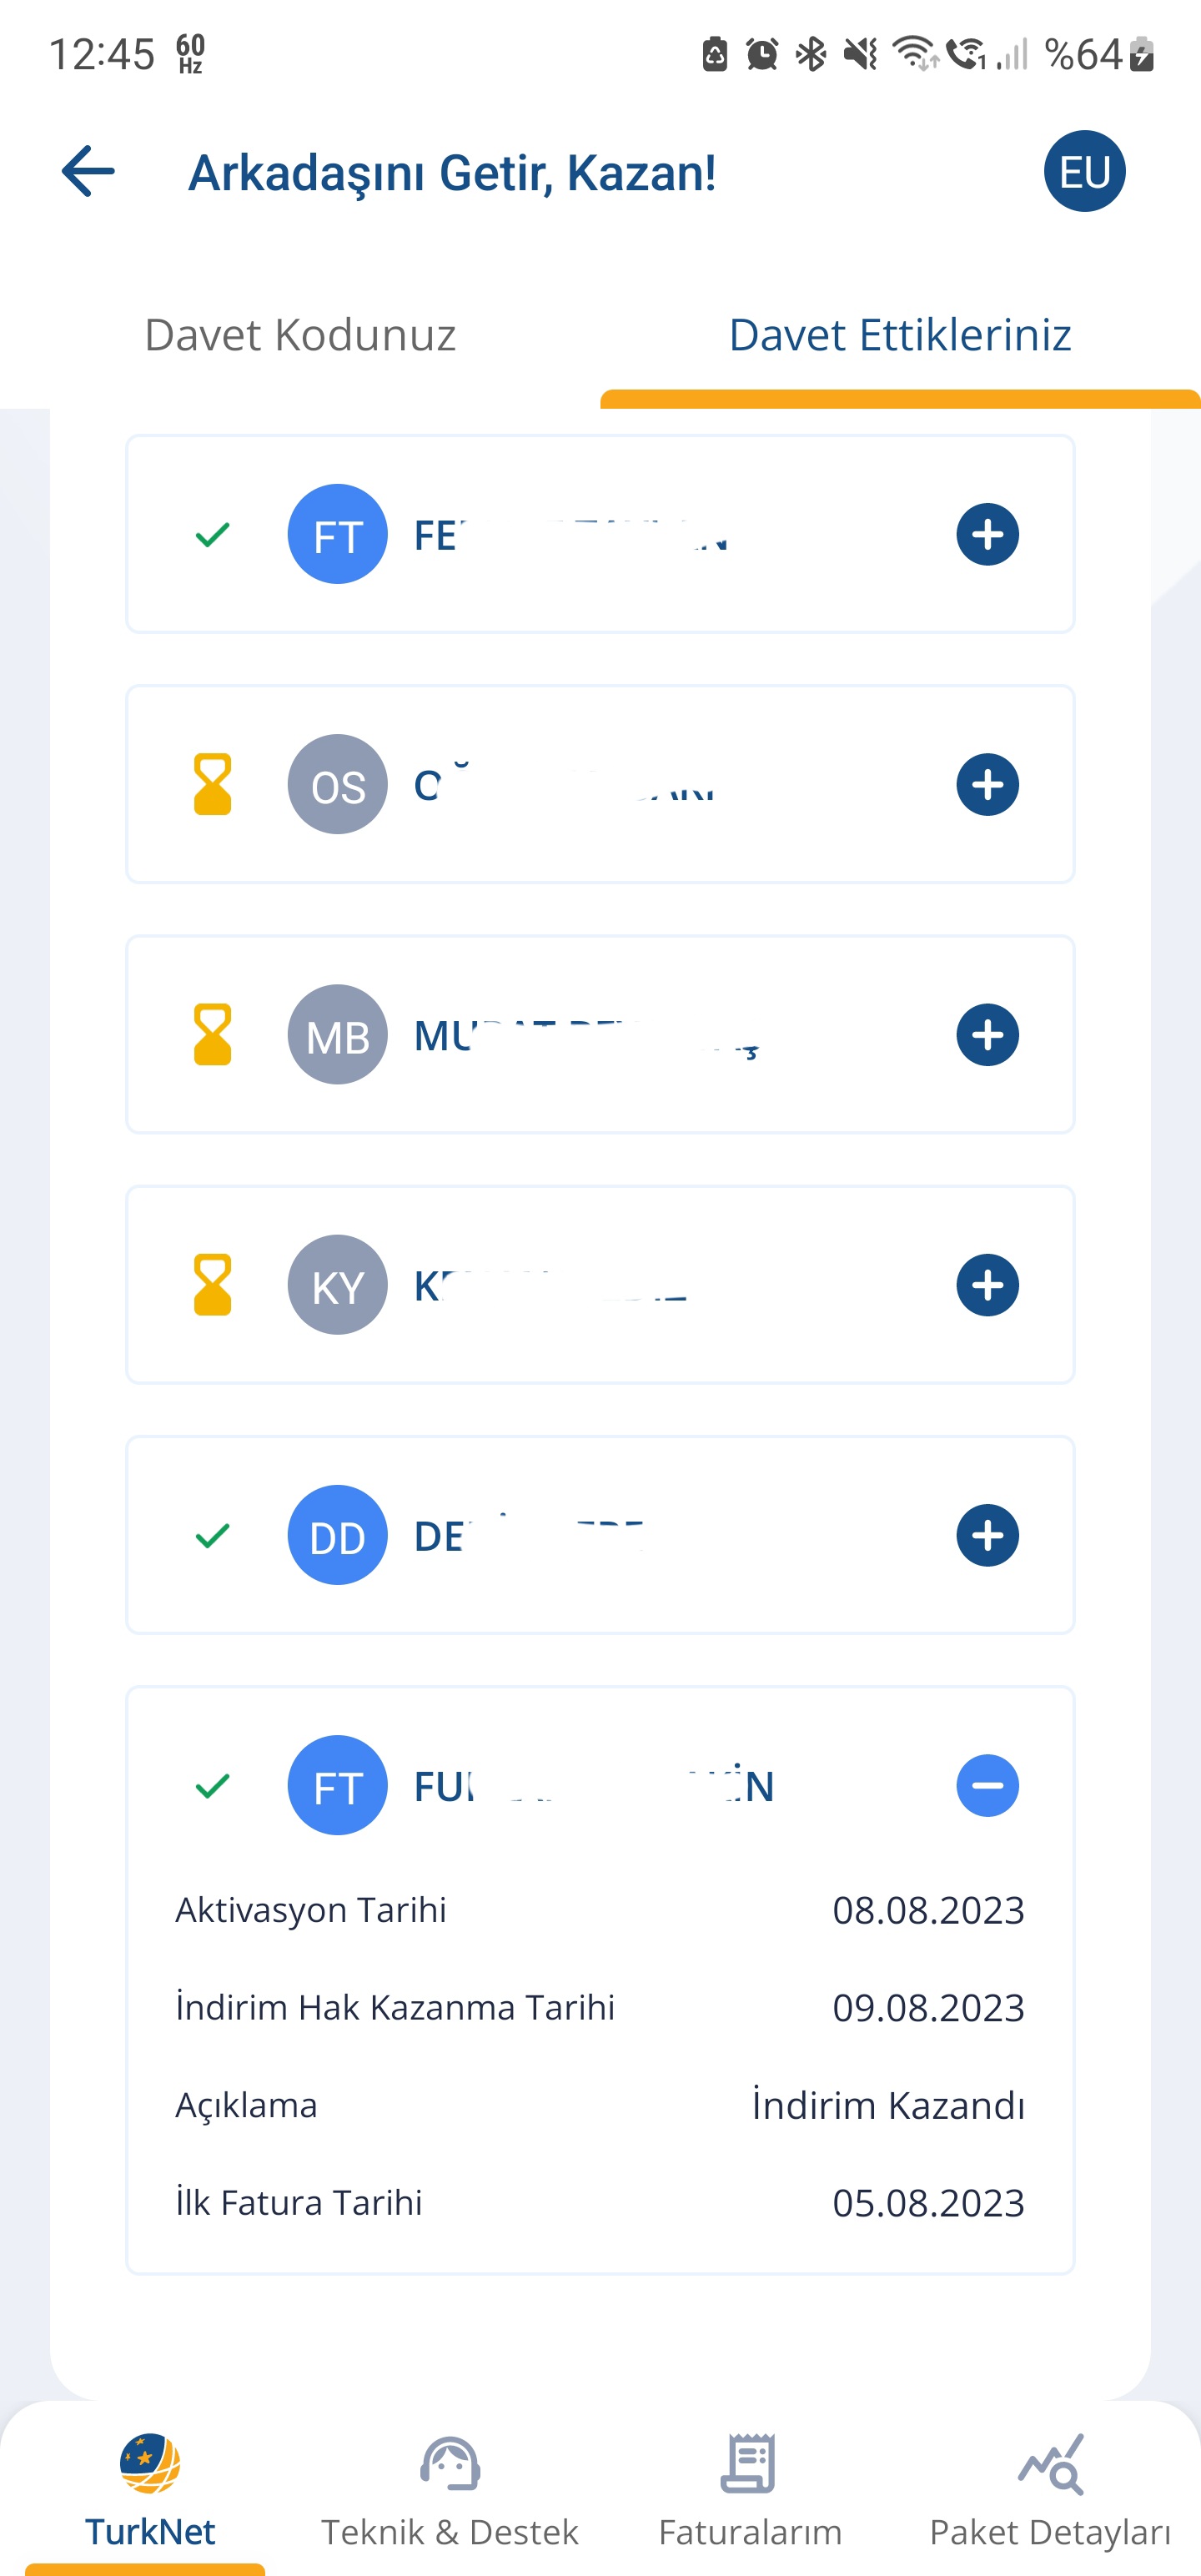Open TurkNet home icon in bottom bar

(150, 2463)
